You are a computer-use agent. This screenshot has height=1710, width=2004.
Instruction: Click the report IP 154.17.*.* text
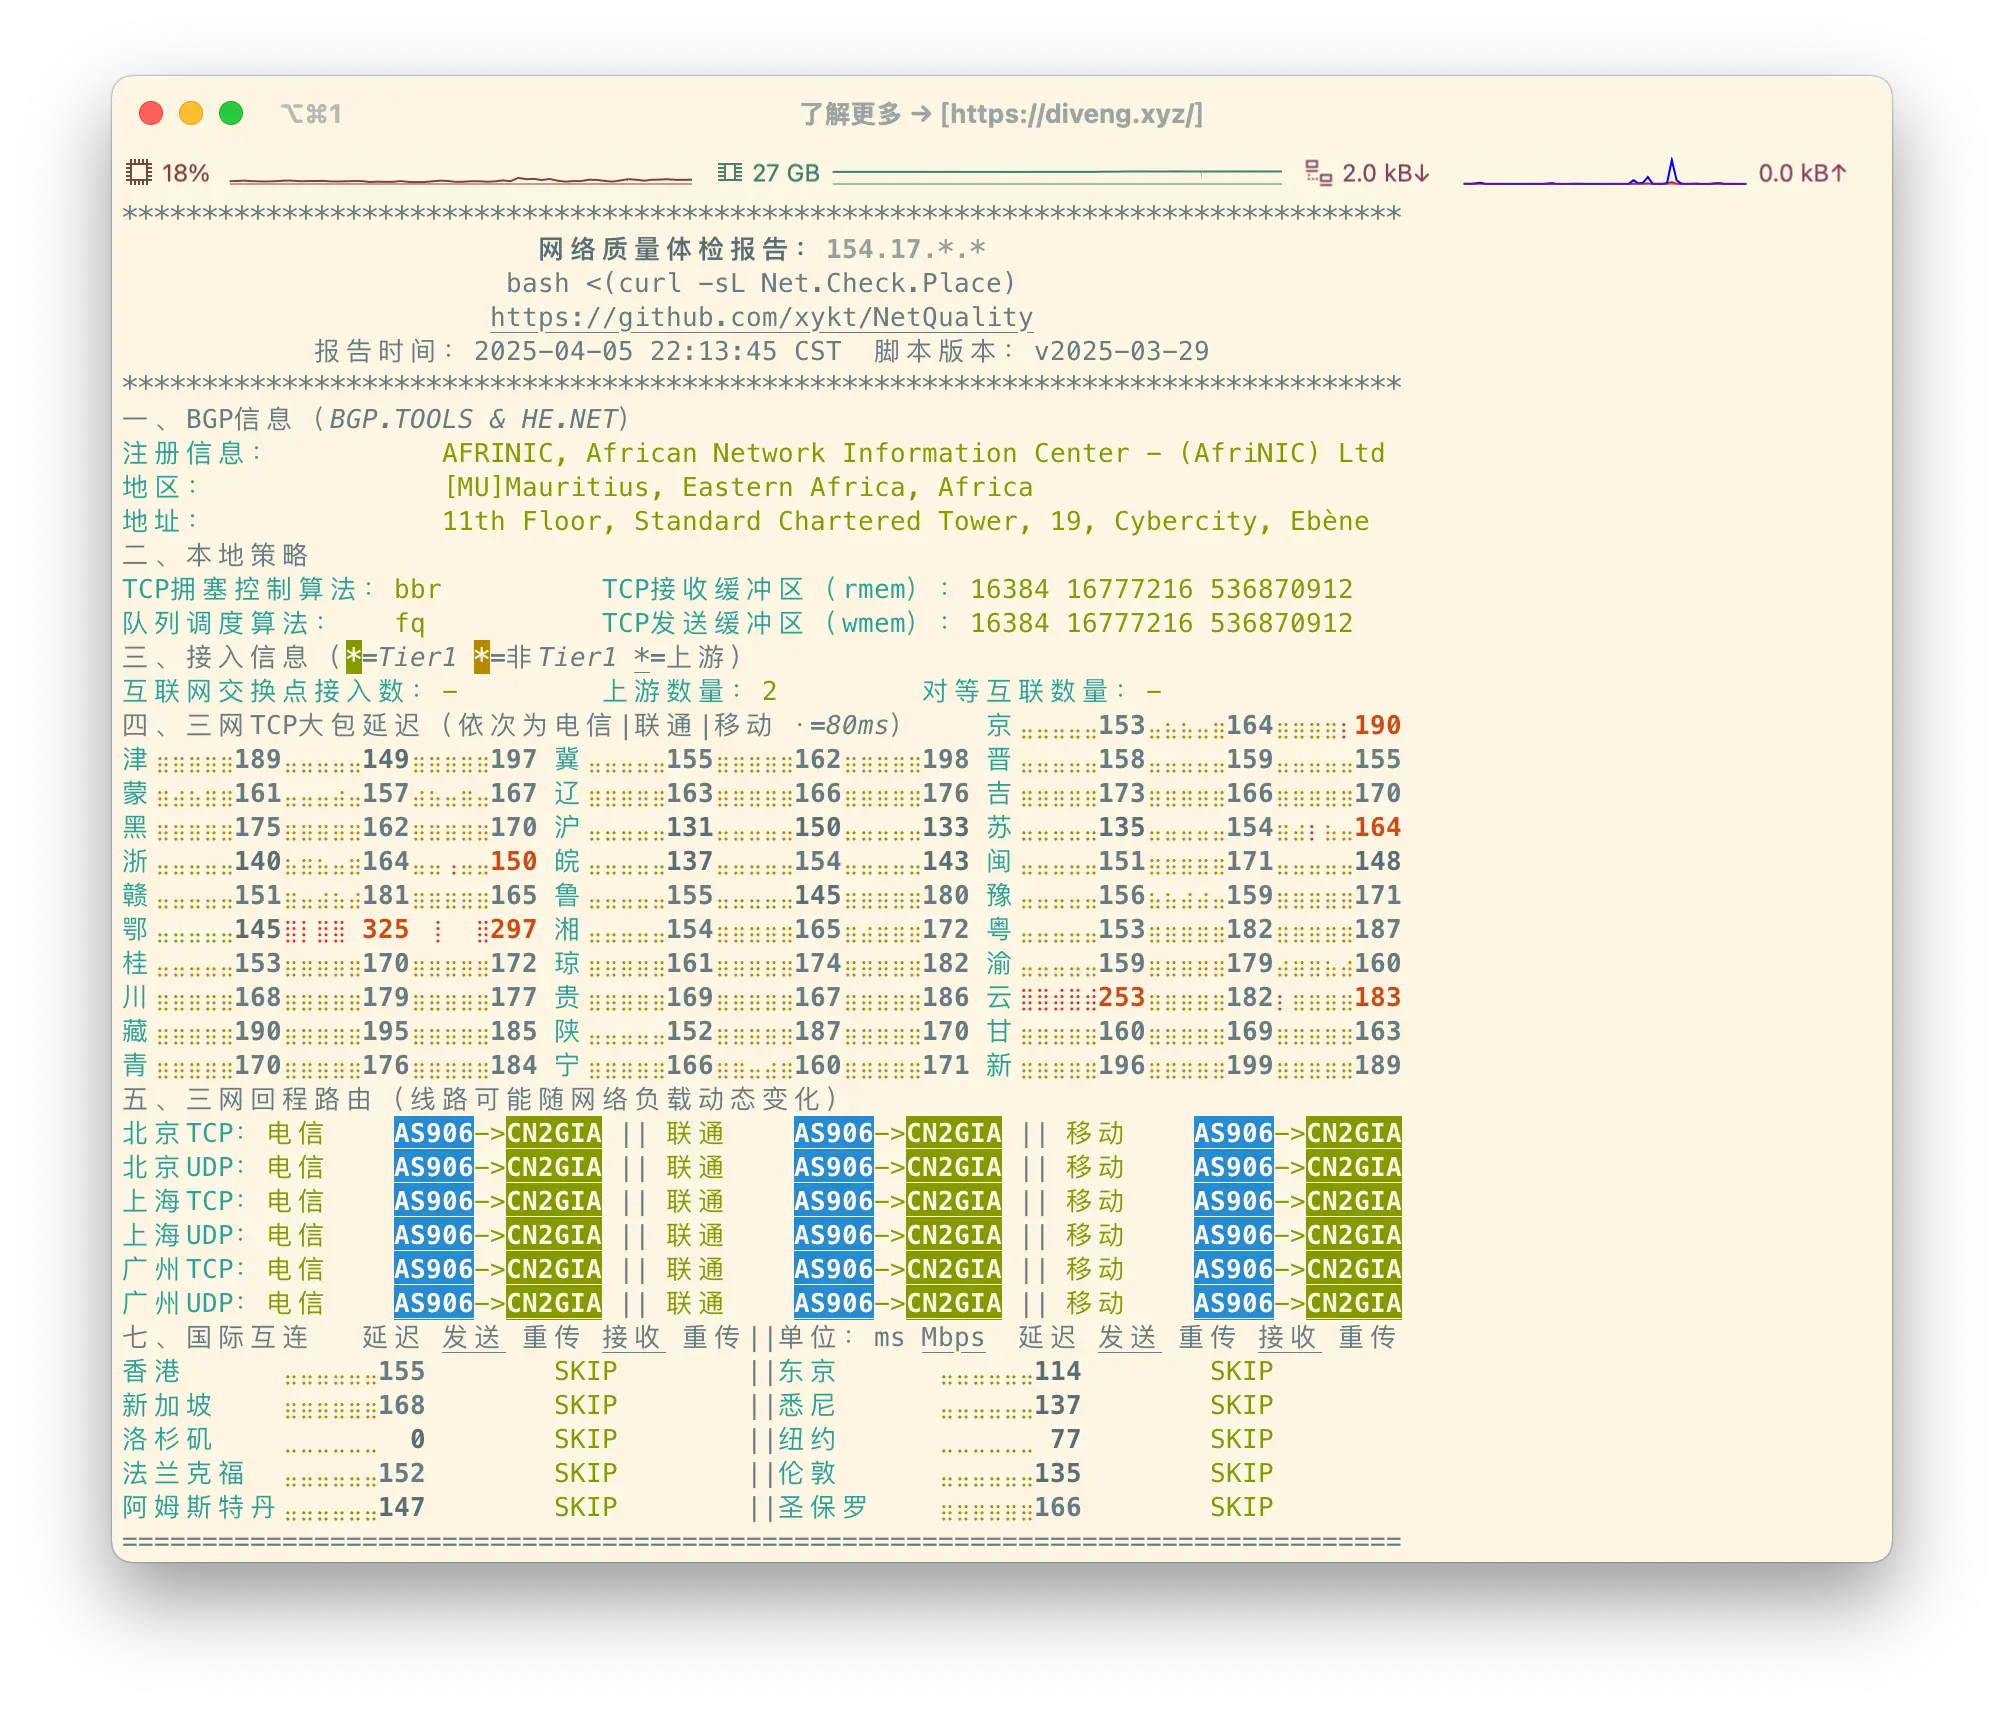pos(906,249)
